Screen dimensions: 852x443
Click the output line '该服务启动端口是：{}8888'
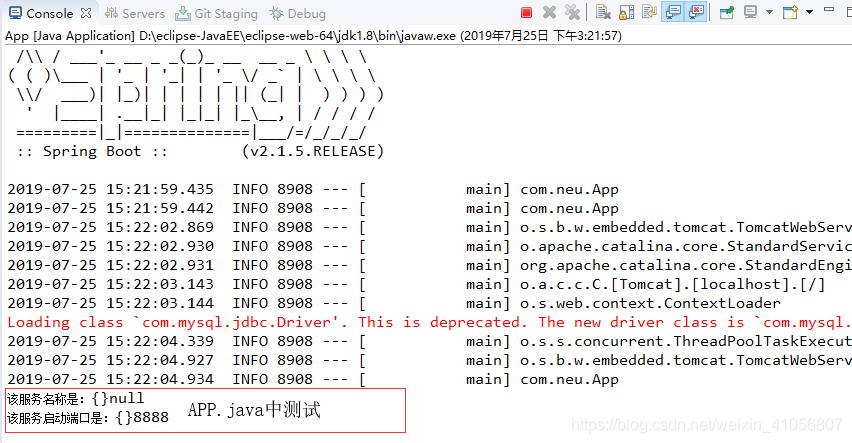pyautogui.click(x=87, y=418)
